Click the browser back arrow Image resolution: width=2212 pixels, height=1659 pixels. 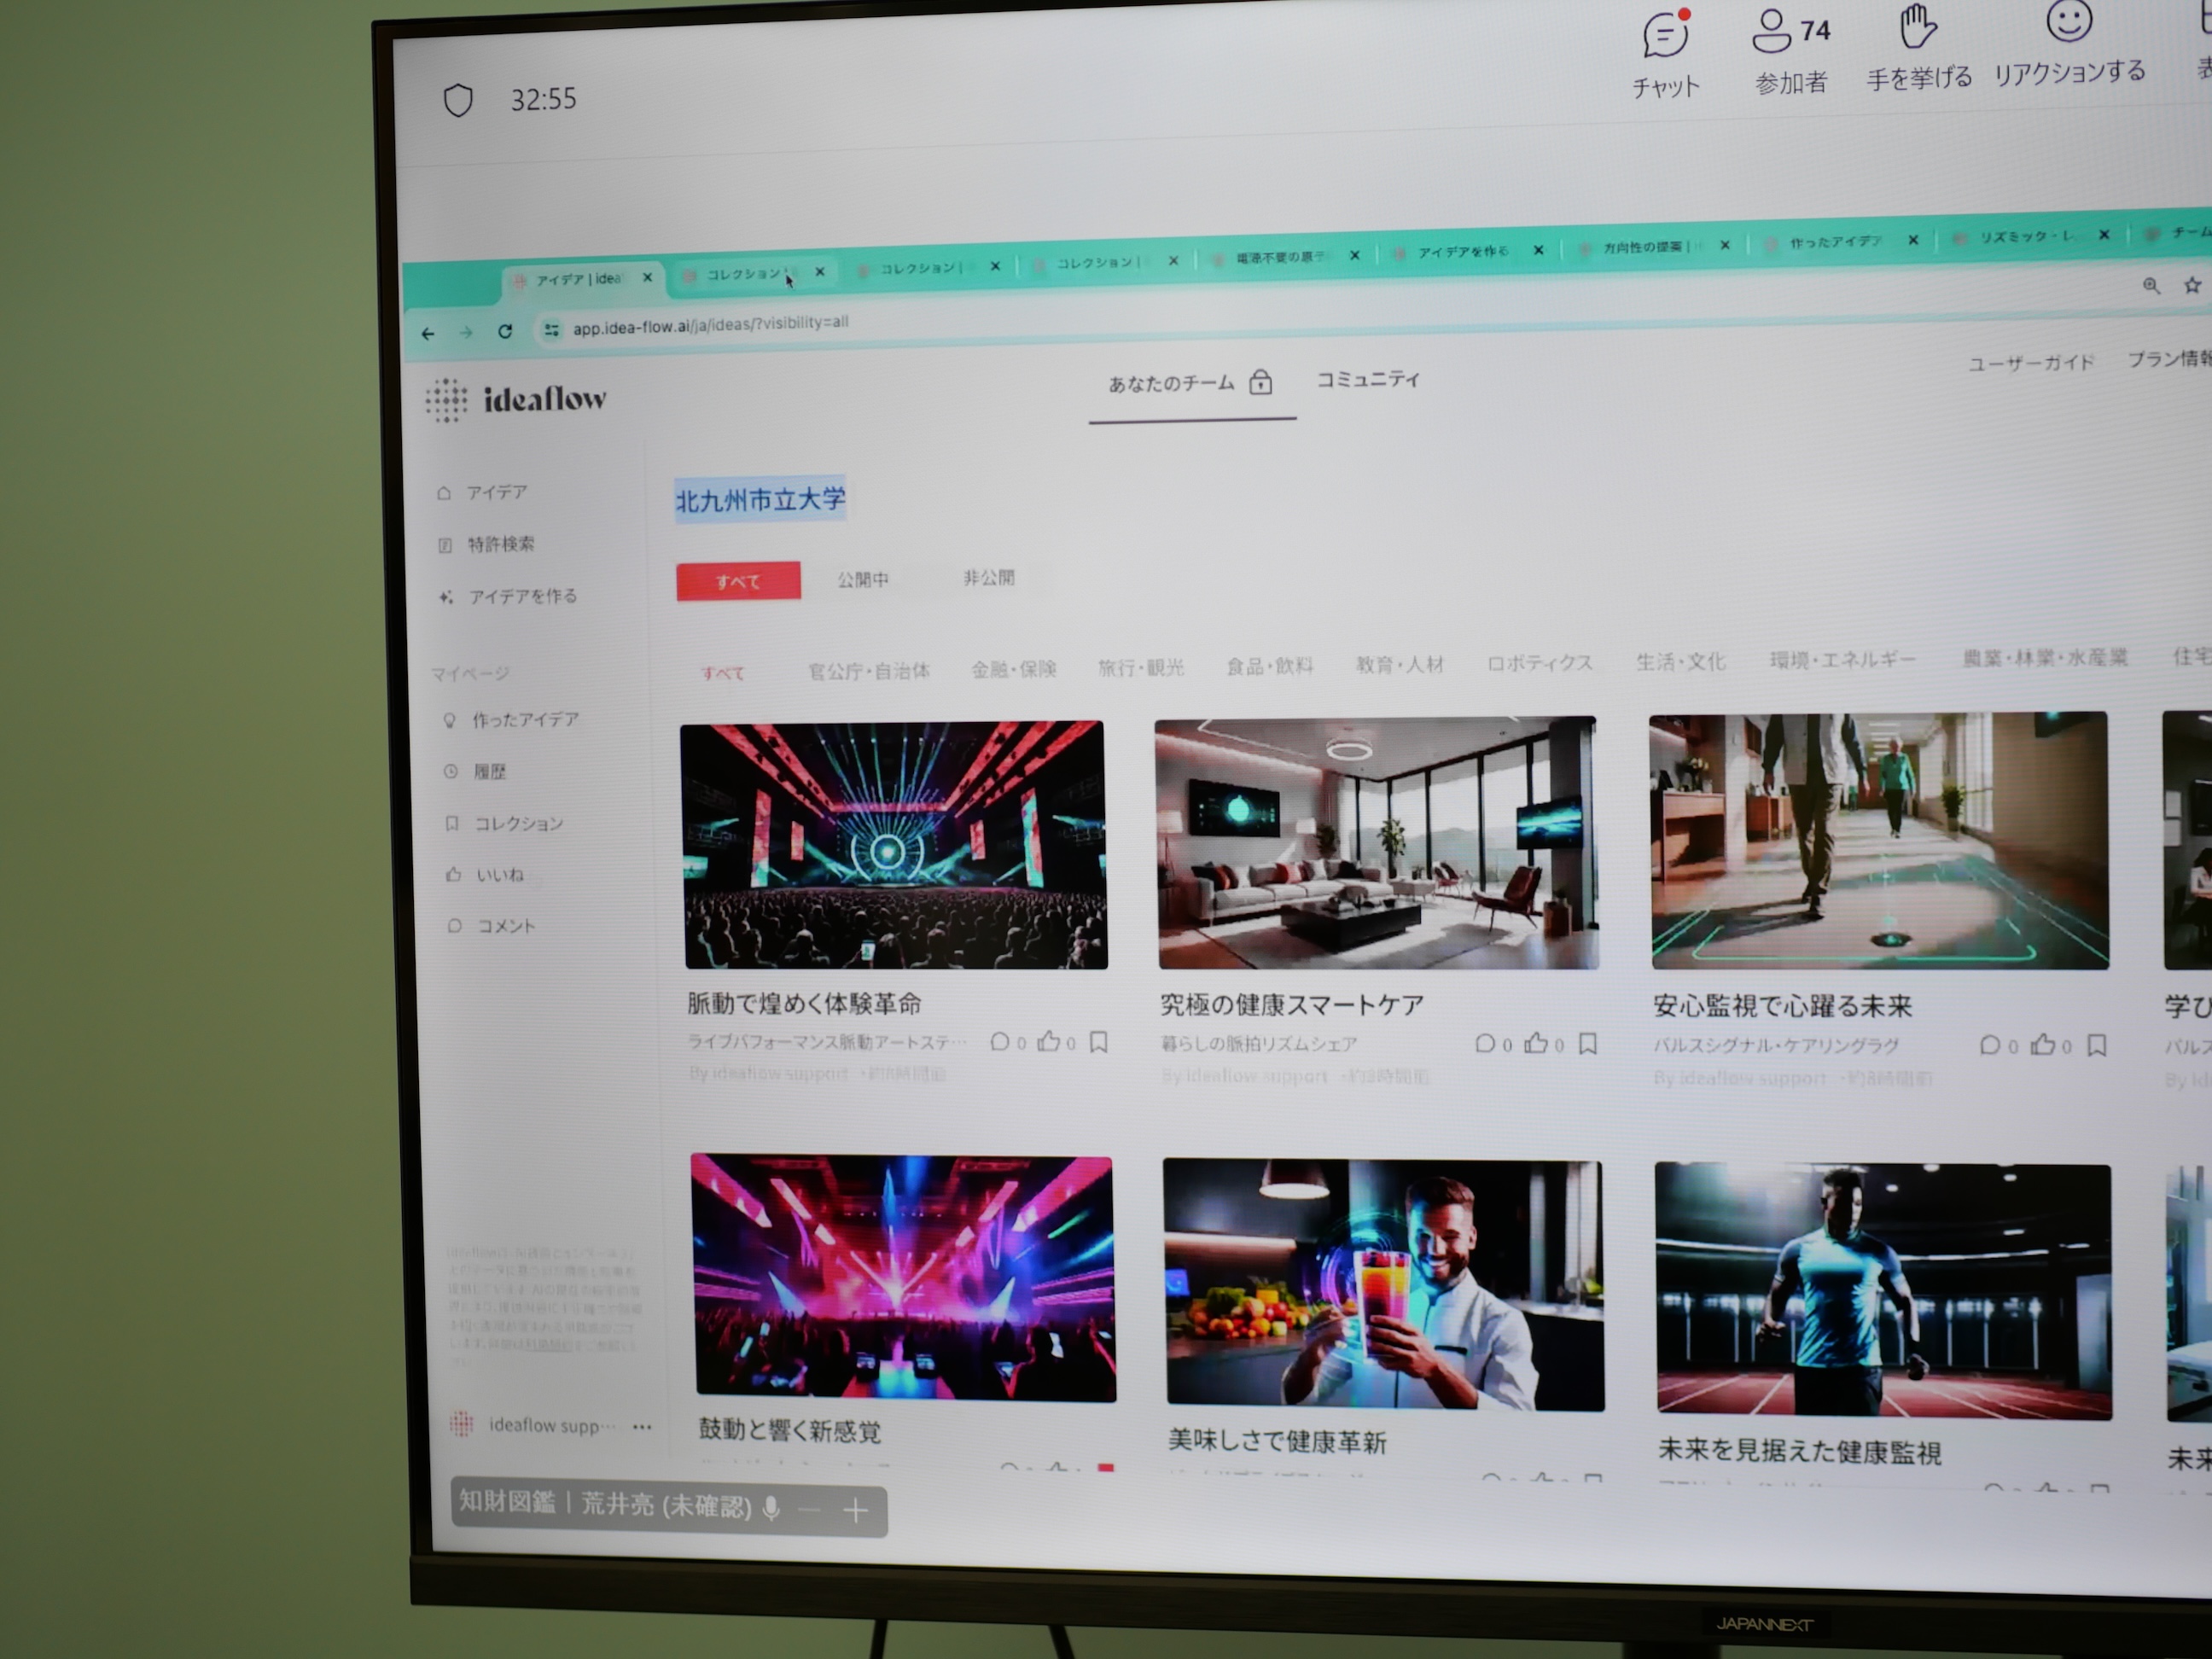coord(428,334)
